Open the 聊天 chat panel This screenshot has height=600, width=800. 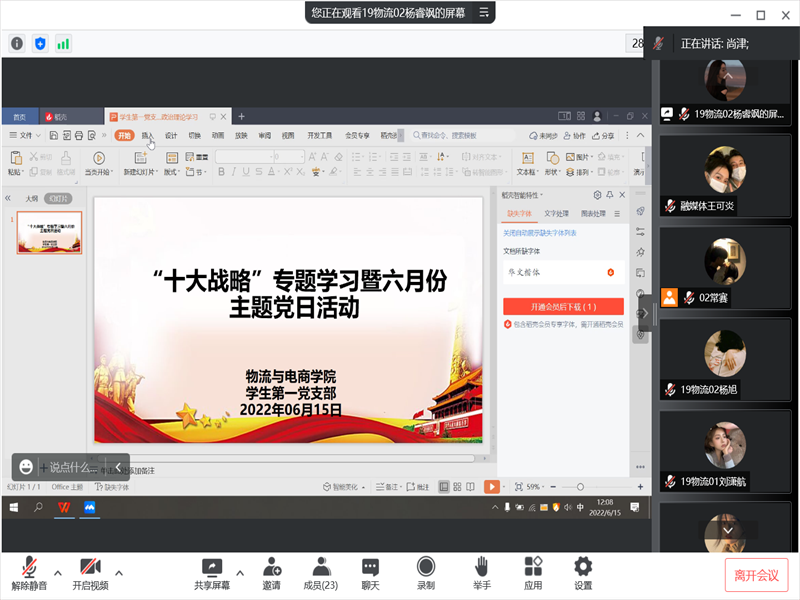(x=370, y=567)
